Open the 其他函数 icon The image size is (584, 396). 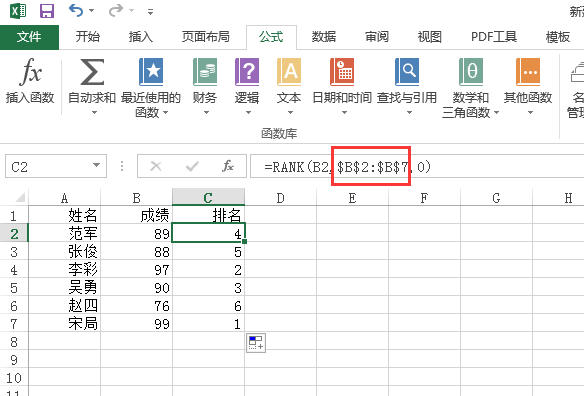(528, 72)
